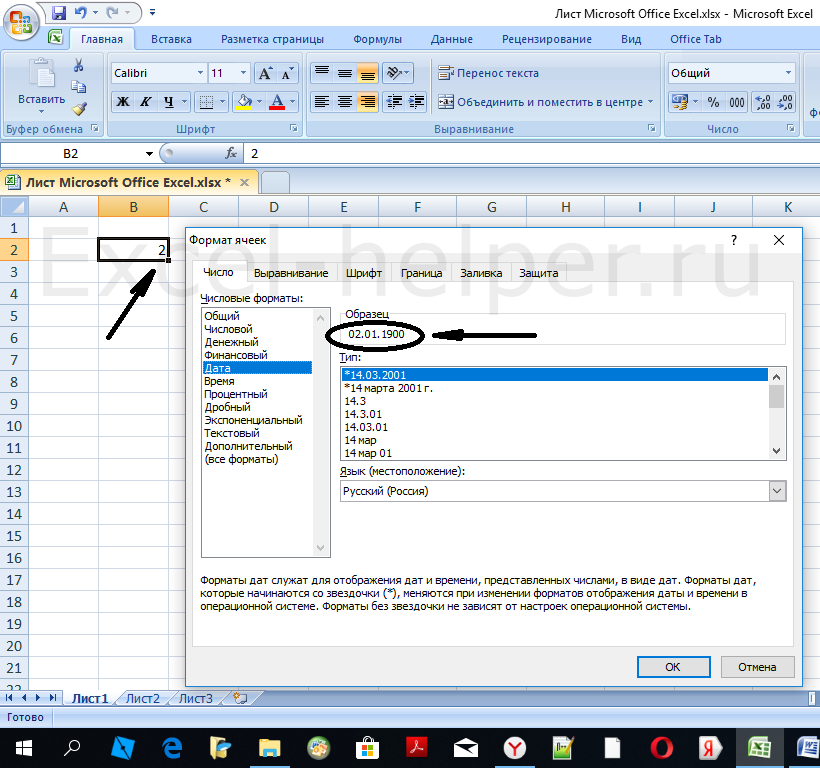The image size is (820, 768).
Task: Apply the red font color A
Action: tap(277, 102)
